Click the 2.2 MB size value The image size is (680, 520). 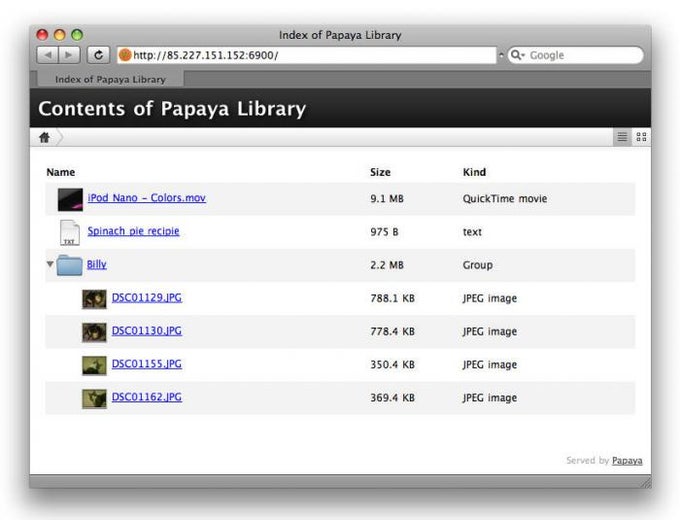tap(387, 265)
